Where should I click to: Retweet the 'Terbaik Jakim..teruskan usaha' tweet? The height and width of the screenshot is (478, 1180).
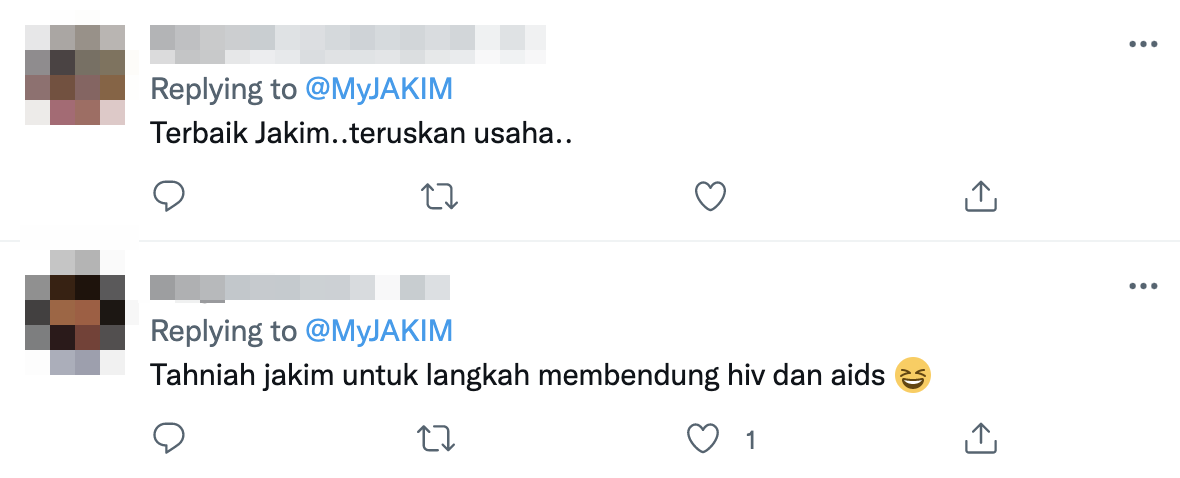point(439,196)
